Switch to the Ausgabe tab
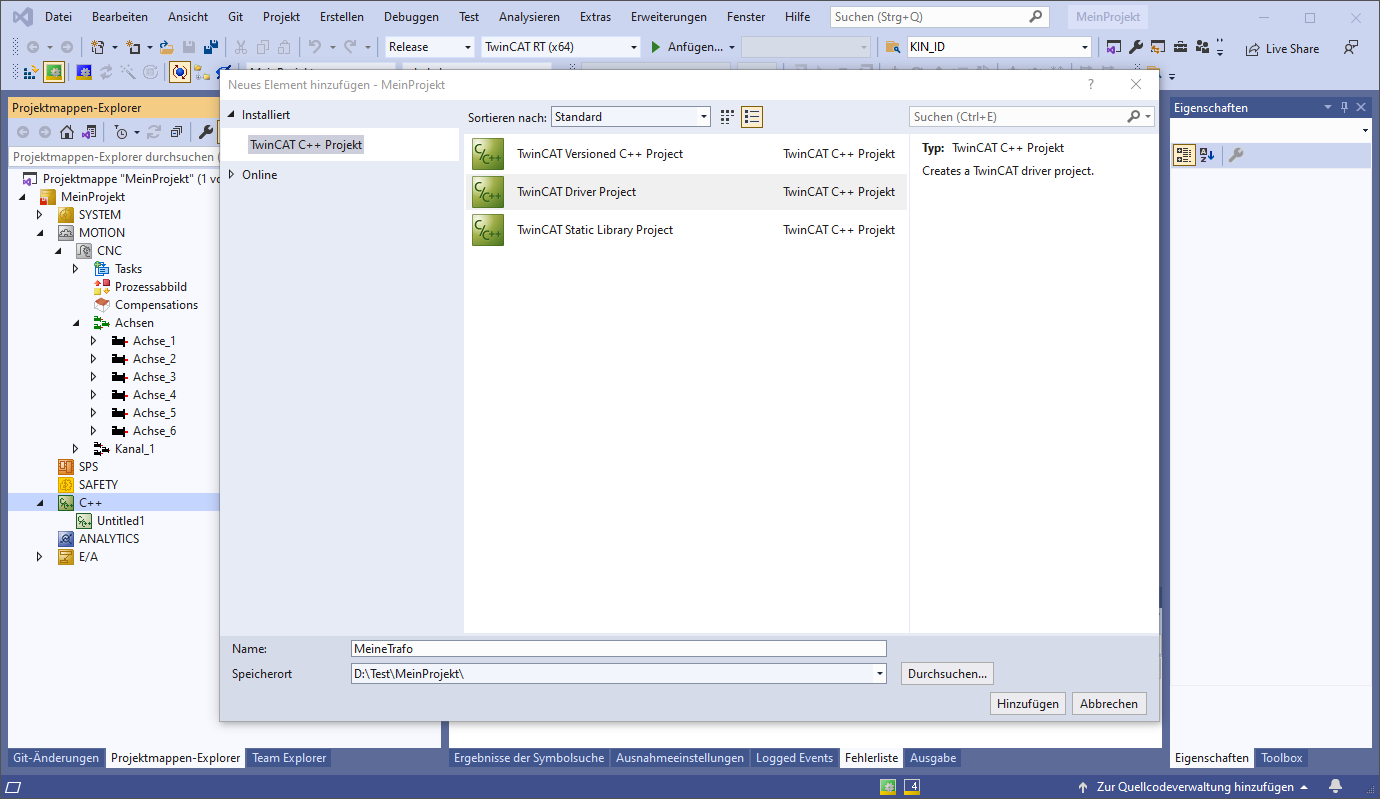This screenshot has width=1380, height=799. point(933,758)
